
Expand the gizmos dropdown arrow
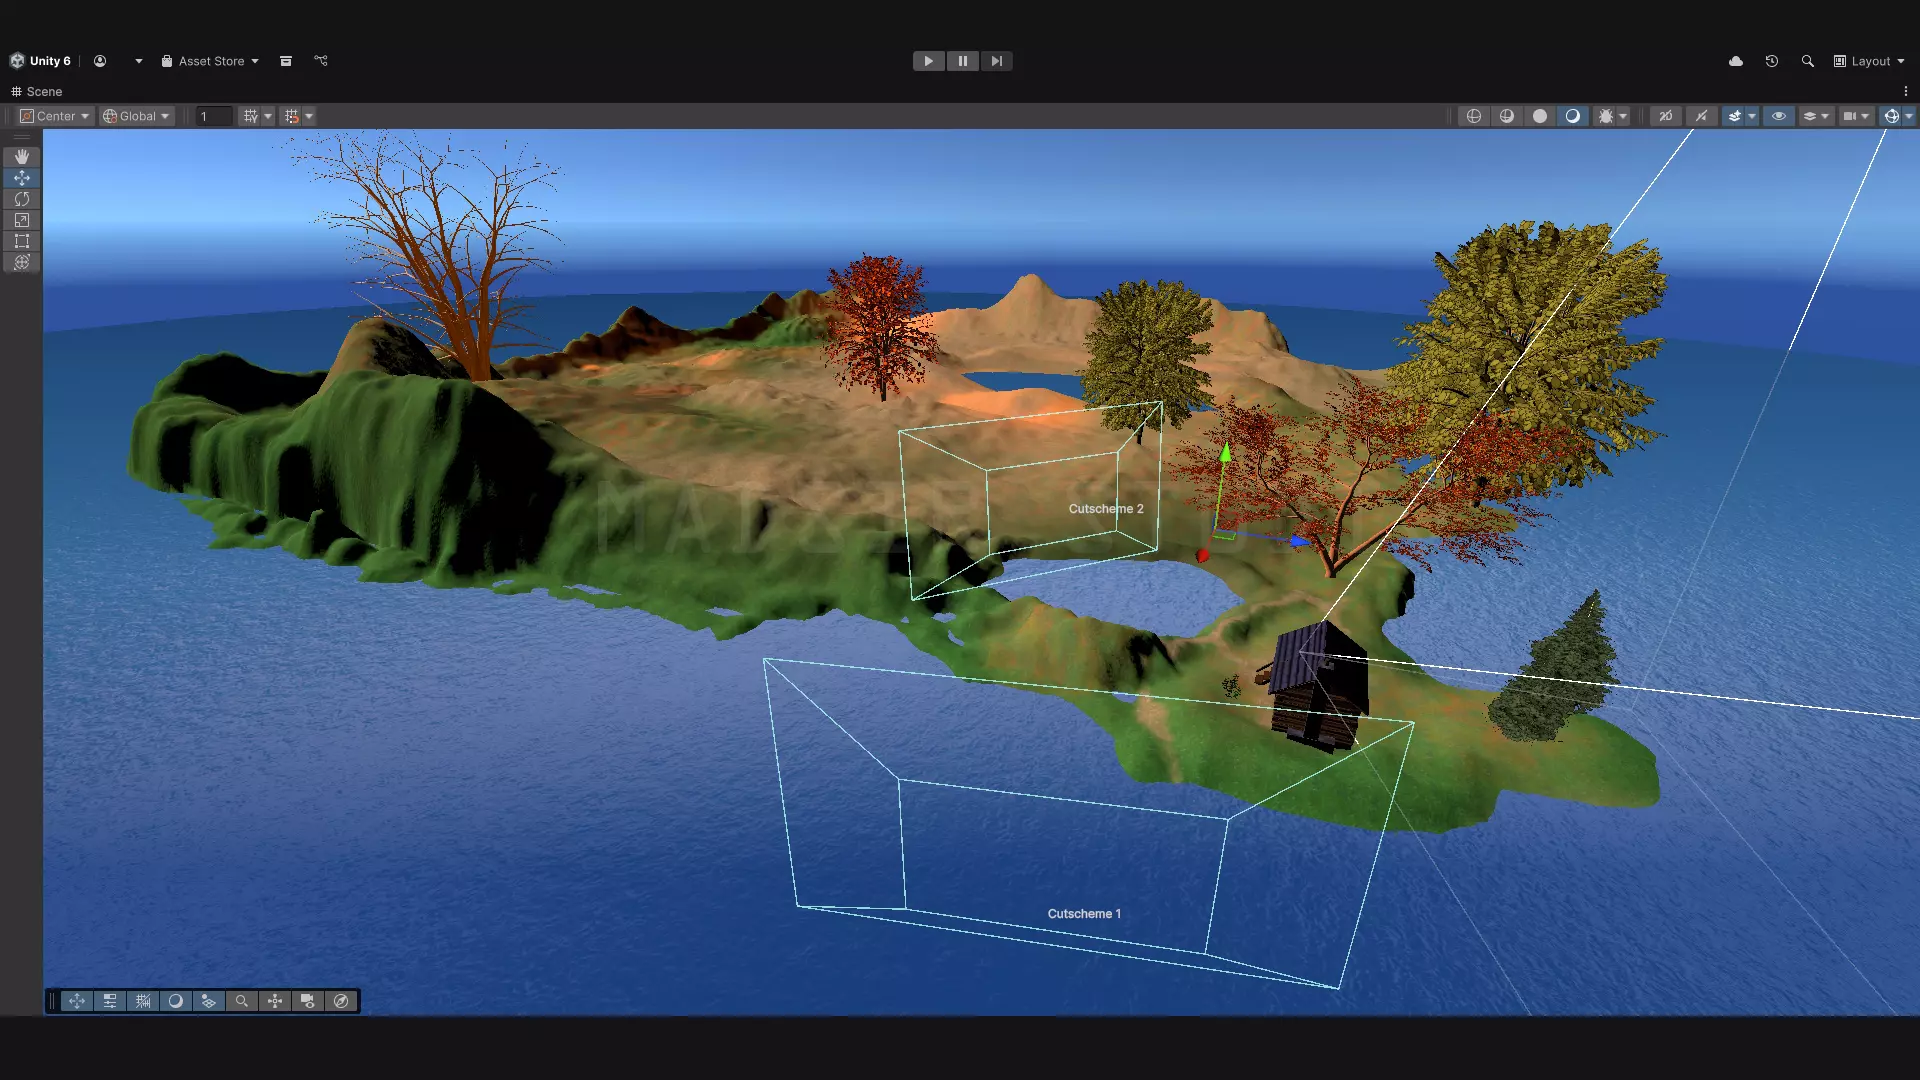point(1909,116)
